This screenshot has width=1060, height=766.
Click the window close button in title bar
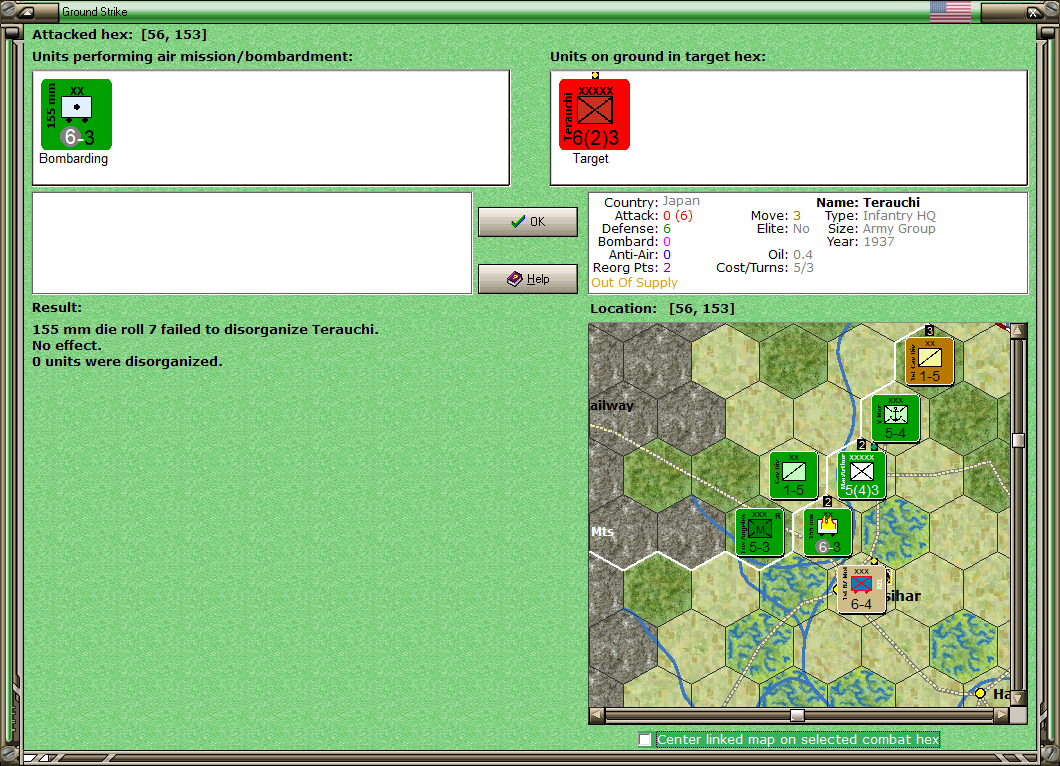(1034, 11)
